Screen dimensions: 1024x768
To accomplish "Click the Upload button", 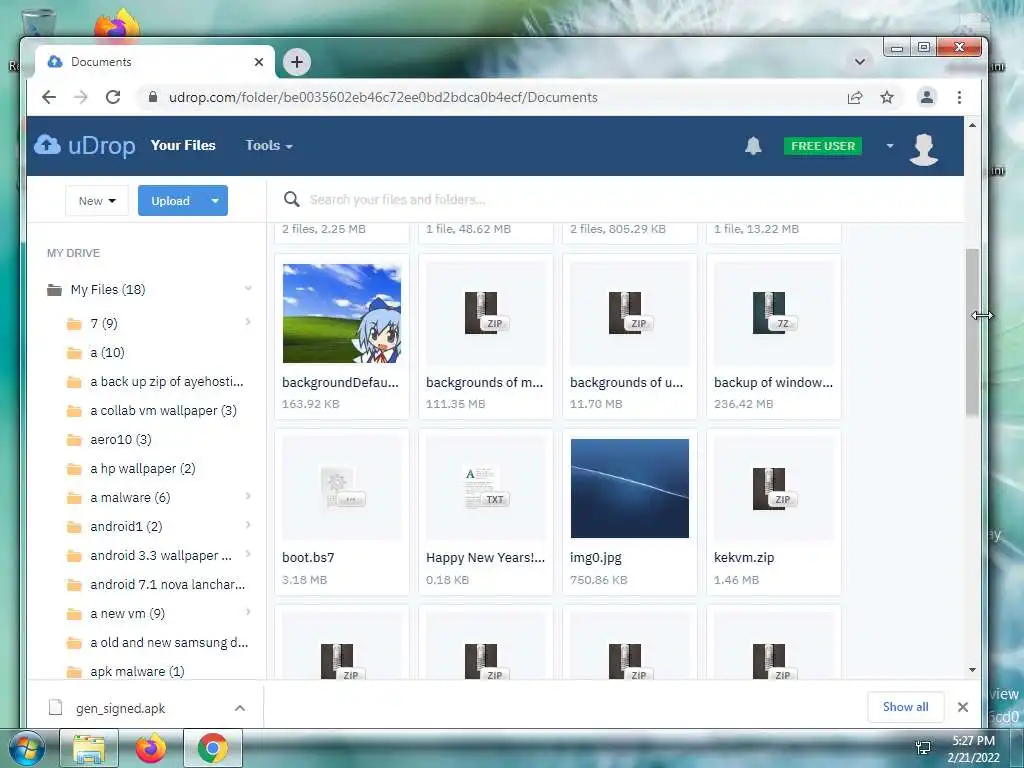I will coord(170,200).
